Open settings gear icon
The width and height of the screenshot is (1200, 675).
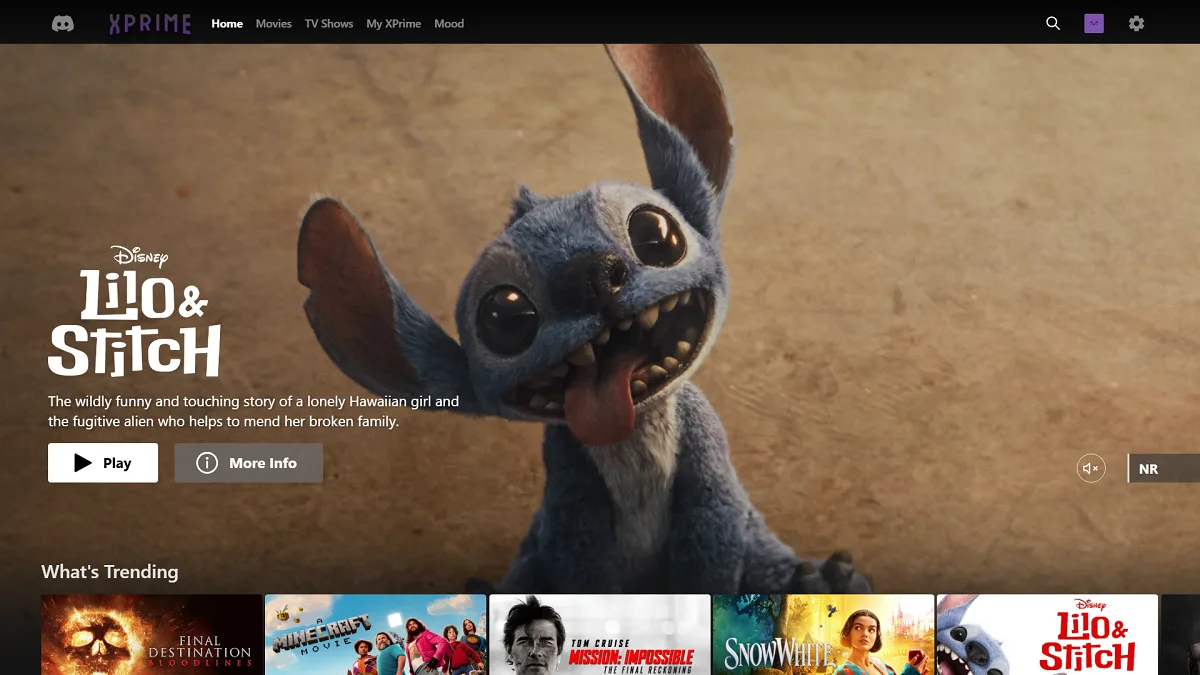[1136, 23]
